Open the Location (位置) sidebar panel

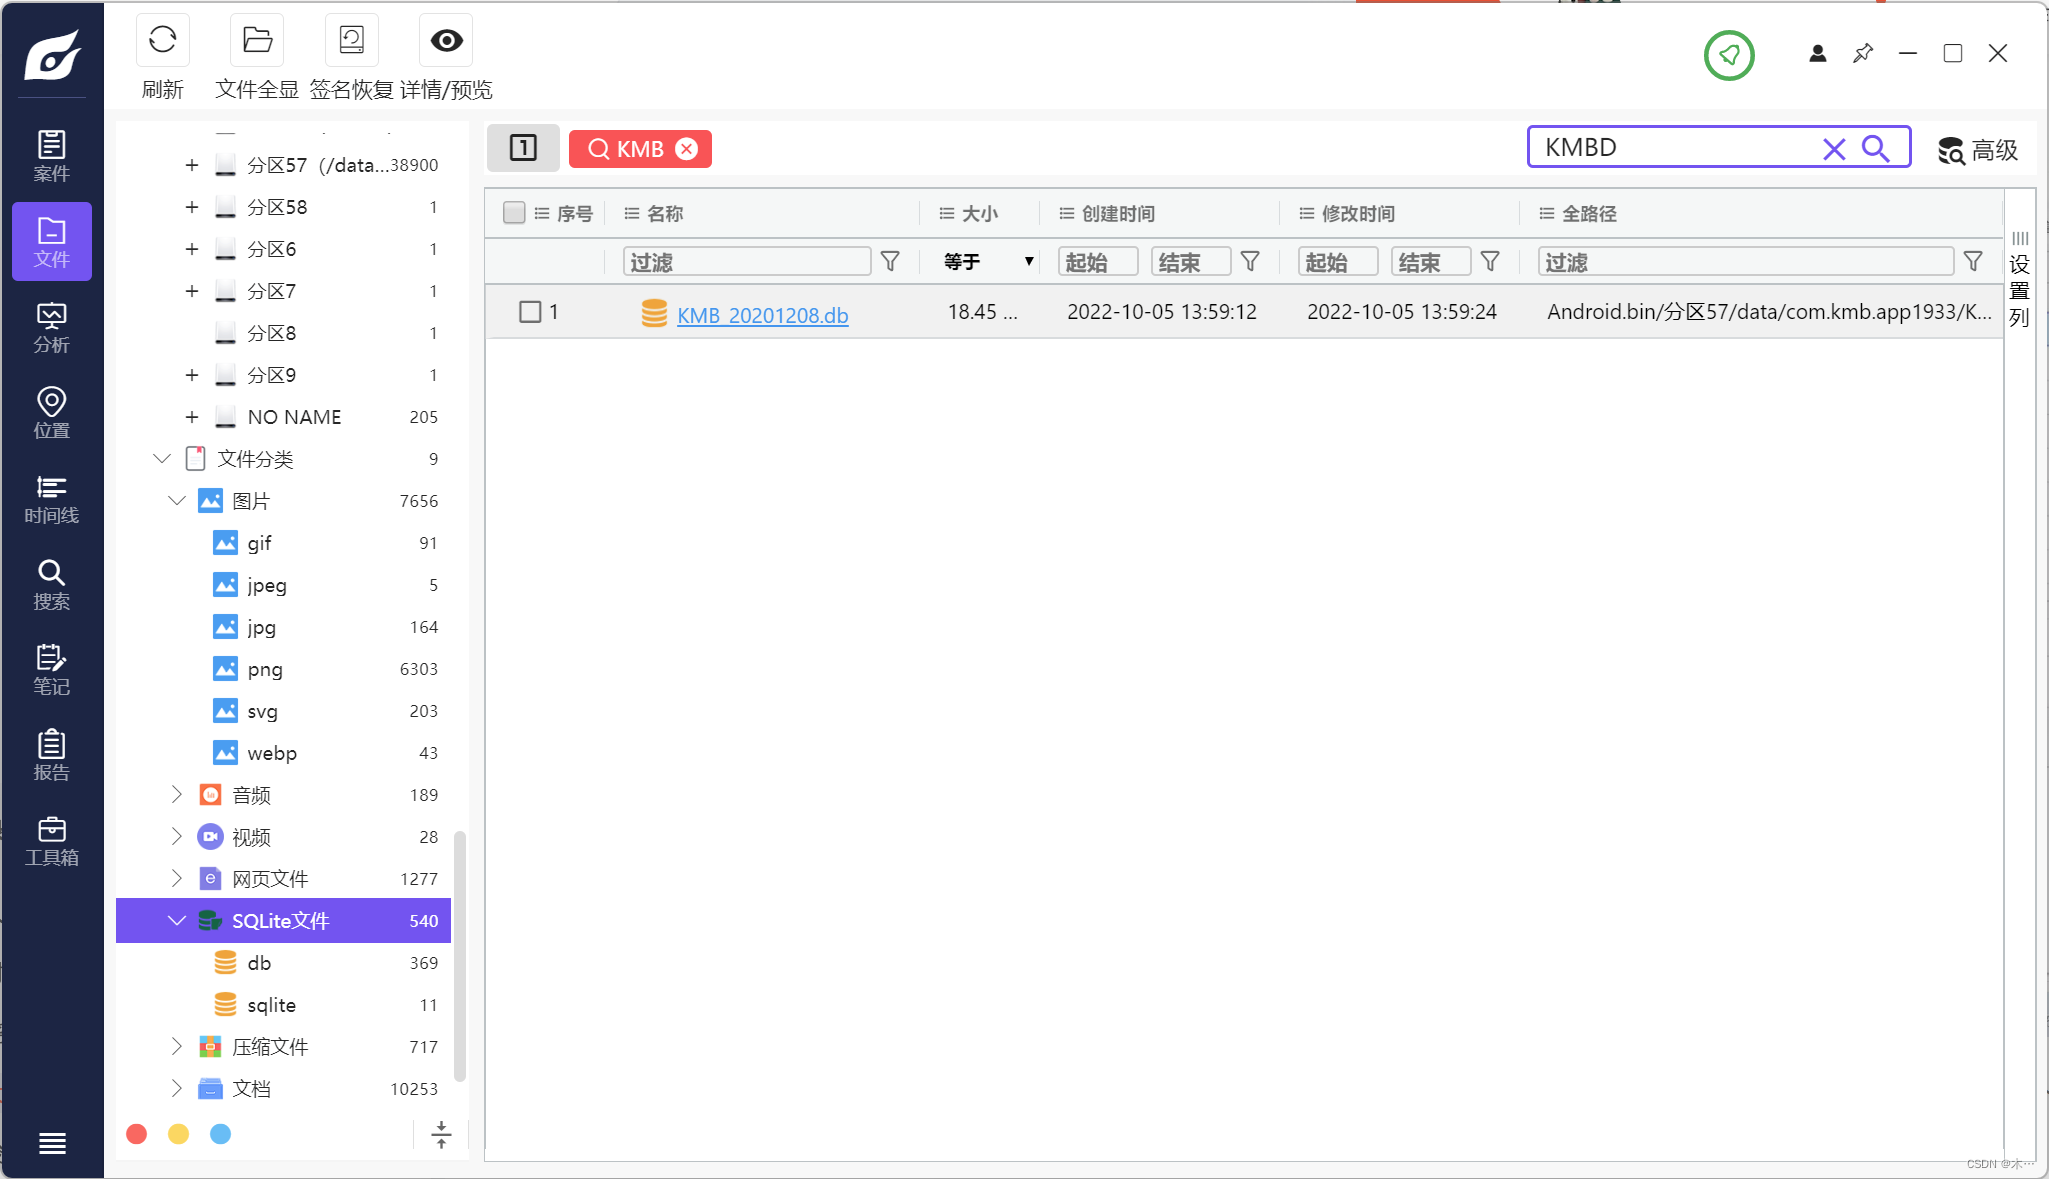point(51,413)
